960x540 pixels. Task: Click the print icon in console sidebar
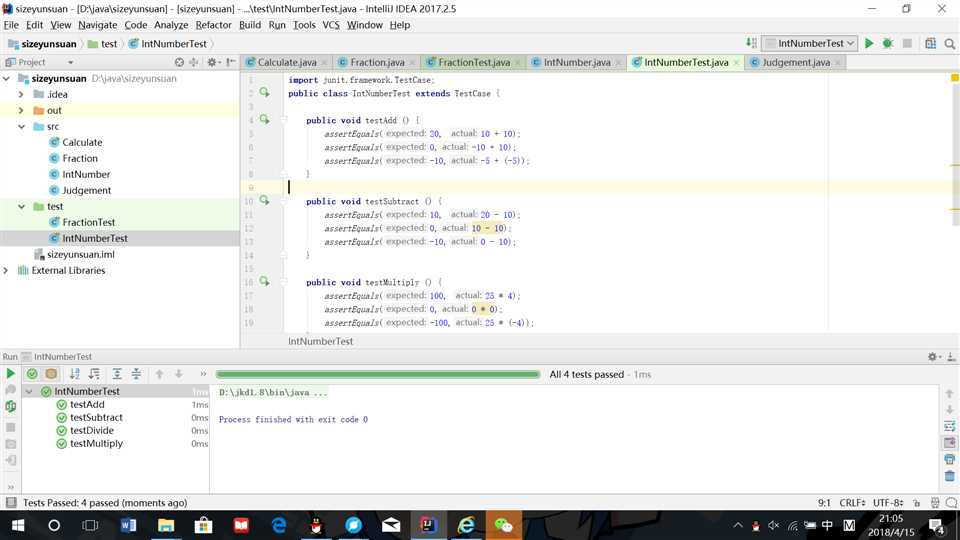(950, 459)
